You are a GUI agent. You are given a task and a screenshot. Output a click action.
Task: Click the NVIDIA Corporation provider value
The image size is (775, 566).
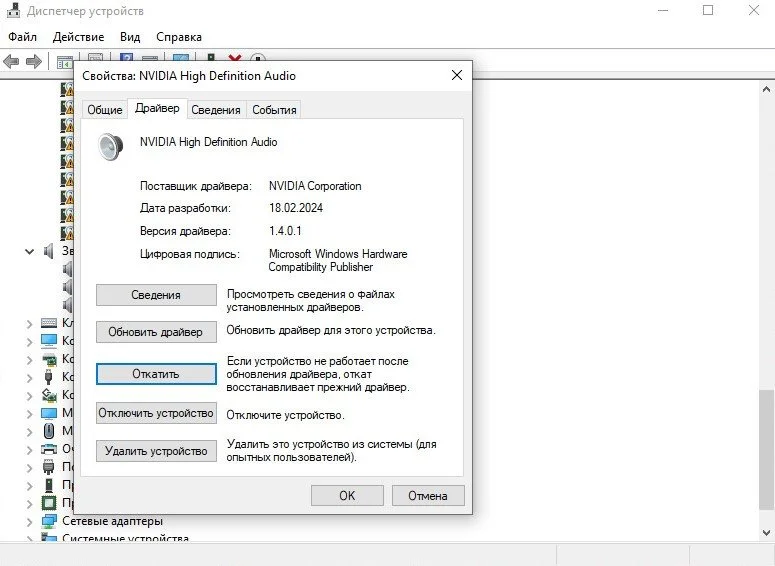(315, 186)
